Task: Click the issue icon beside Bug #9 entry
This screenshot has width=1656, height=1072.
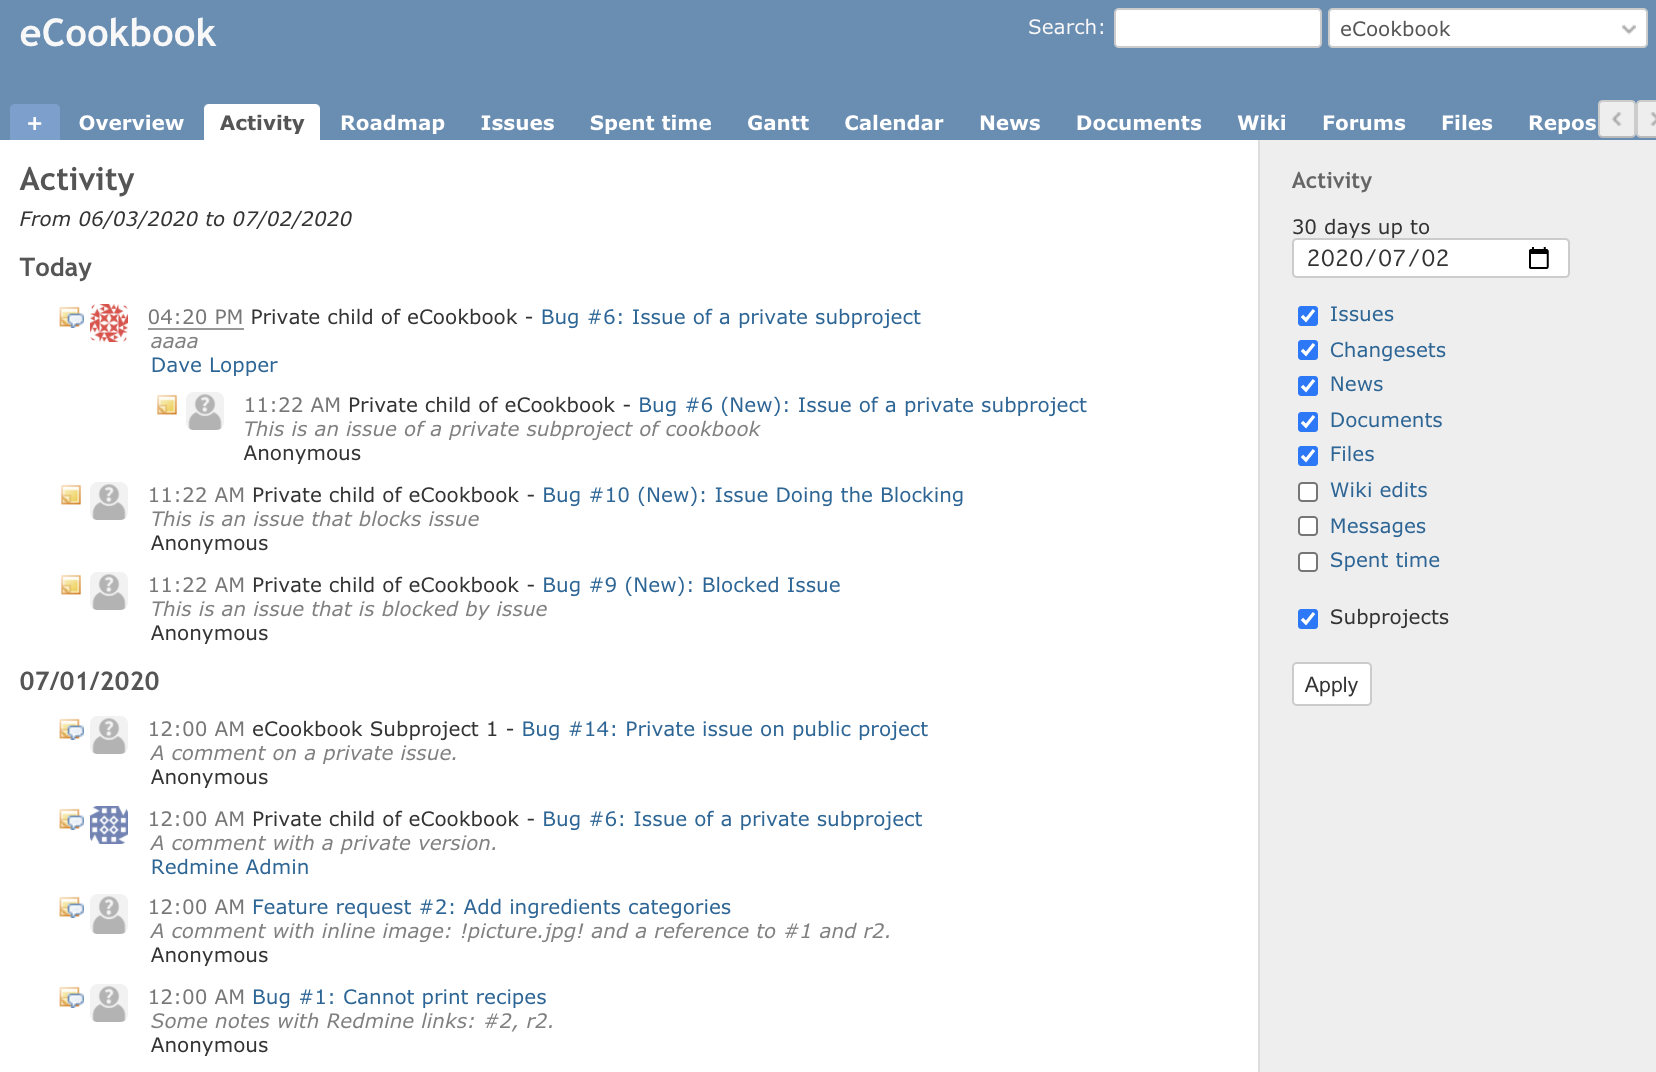Action: tap(71, 585)
